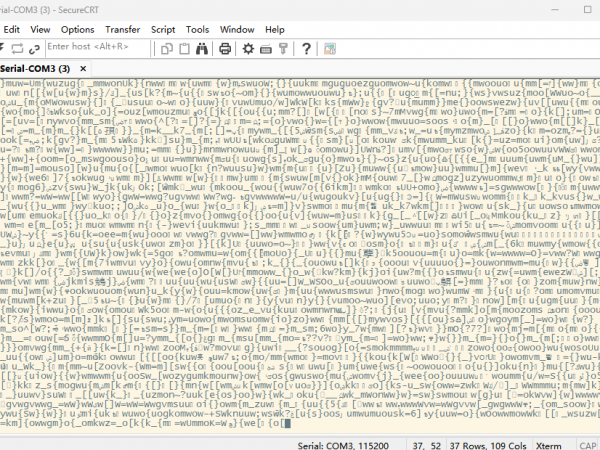The height and width of the screenshot is (450, 600).
Task: Click the Copy icon in toolbar
Action: 167,48
